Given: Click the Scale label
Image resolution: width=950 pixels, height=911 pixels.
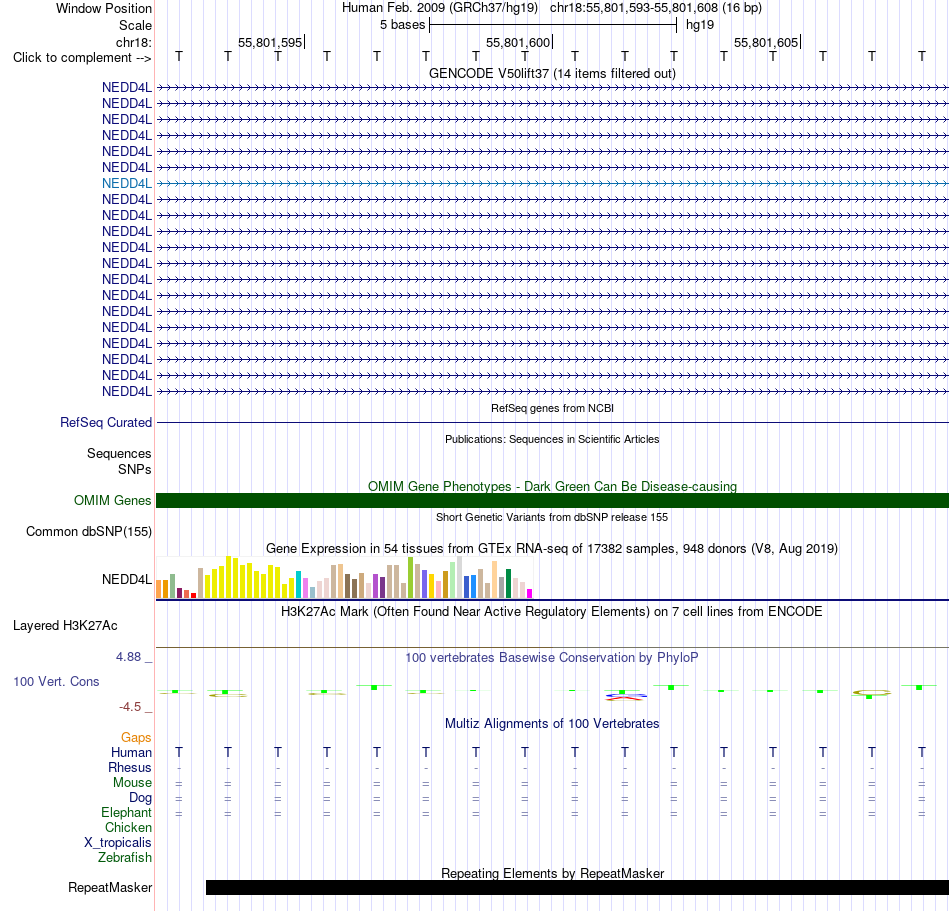Looking at the screenshot, I should [136, 25].
